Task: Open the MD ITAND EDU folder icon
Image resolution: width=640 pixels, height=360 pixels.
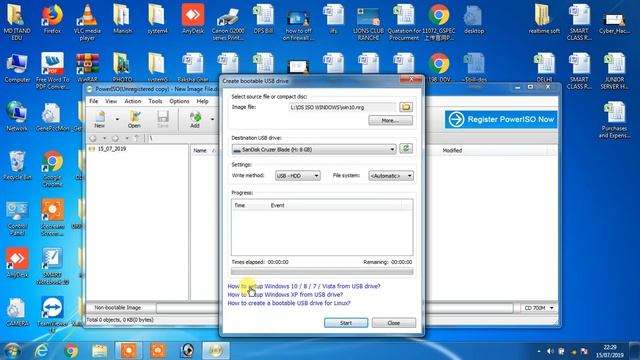Action: pos(17,22)
